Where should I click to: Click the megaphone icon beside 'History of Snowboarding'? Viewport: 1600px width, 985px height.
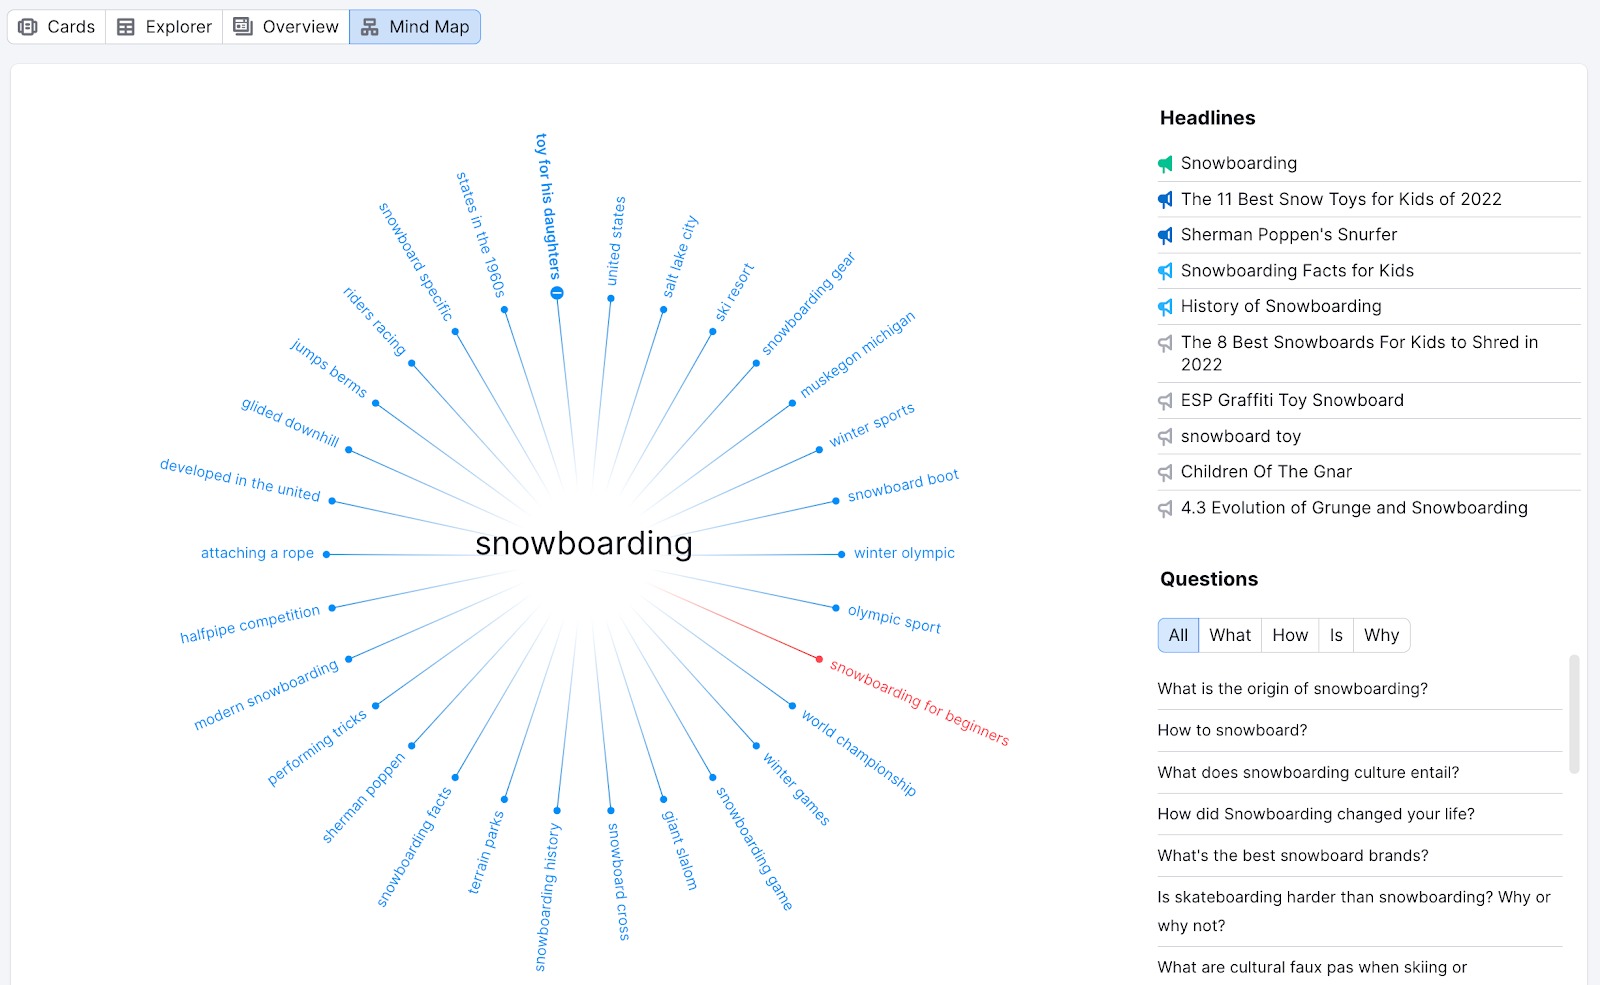pyautogui.click(x=1165, y=307)
